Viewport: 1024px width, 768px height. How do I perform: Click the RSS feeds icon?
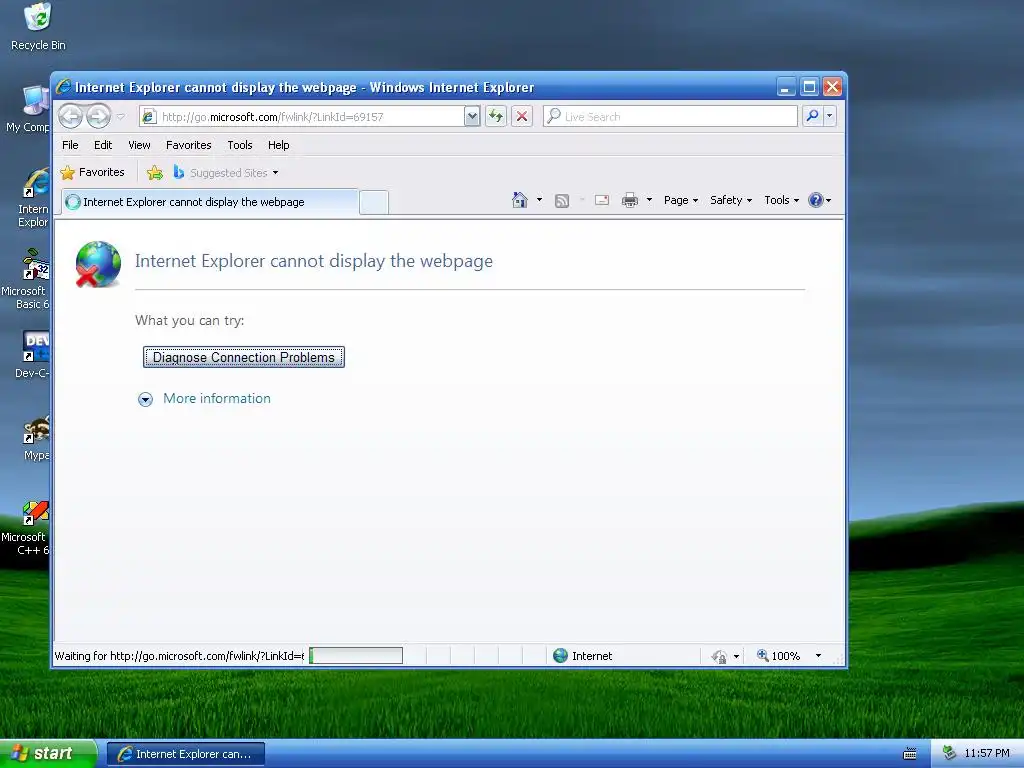pyautogui.click(x=562, y=200)
